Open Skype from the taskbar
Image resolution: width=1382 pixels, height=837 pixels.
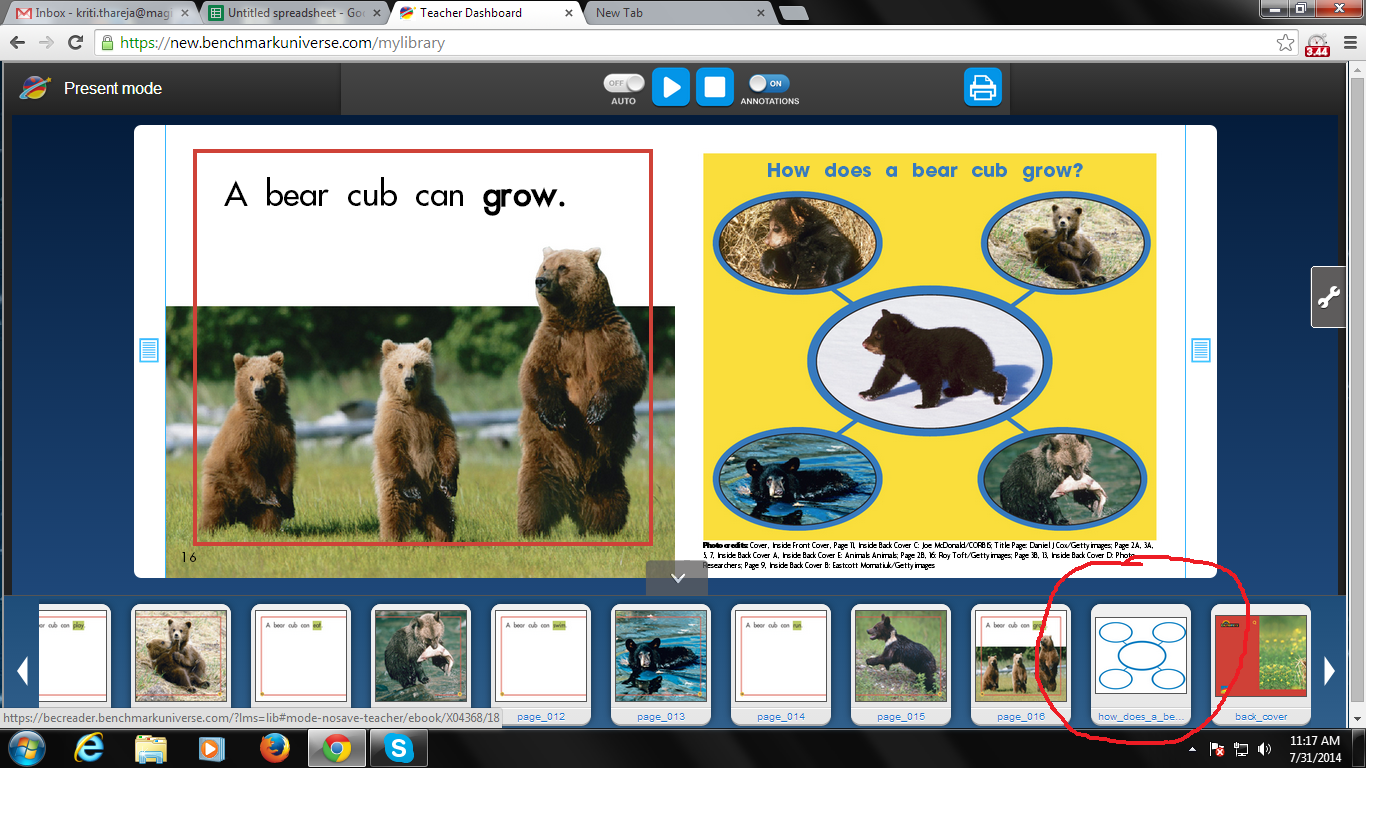point(399,748)
